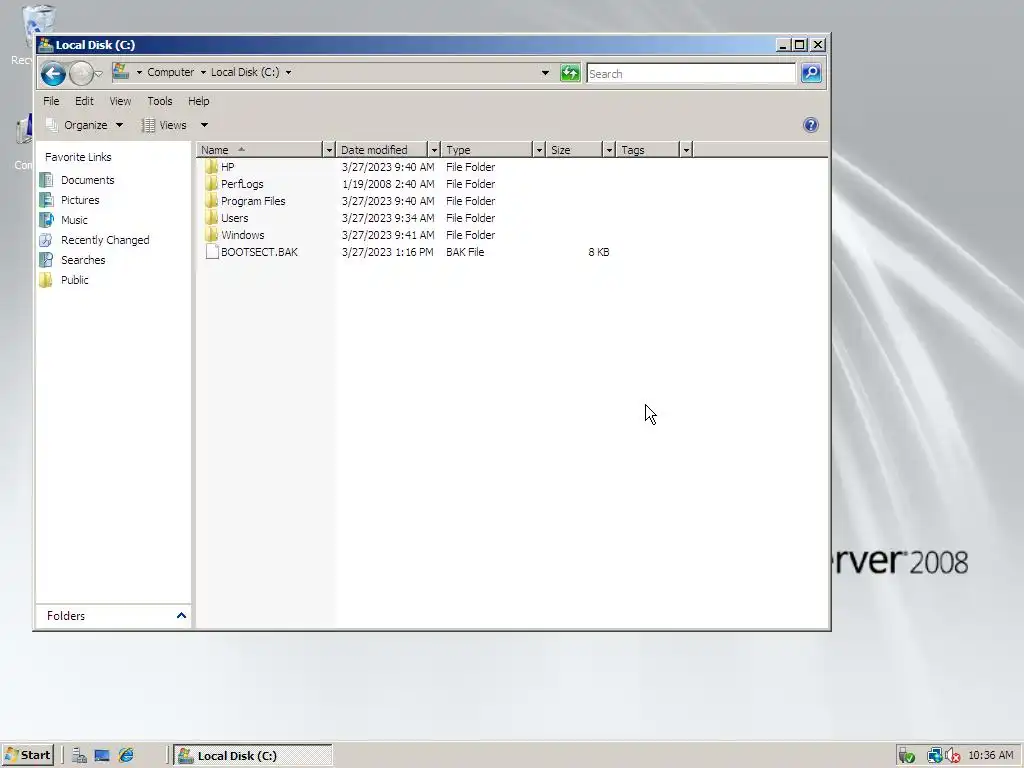Click the 8 KB size value
This screenshot has width=1024, height=768.
pos(598,252)
